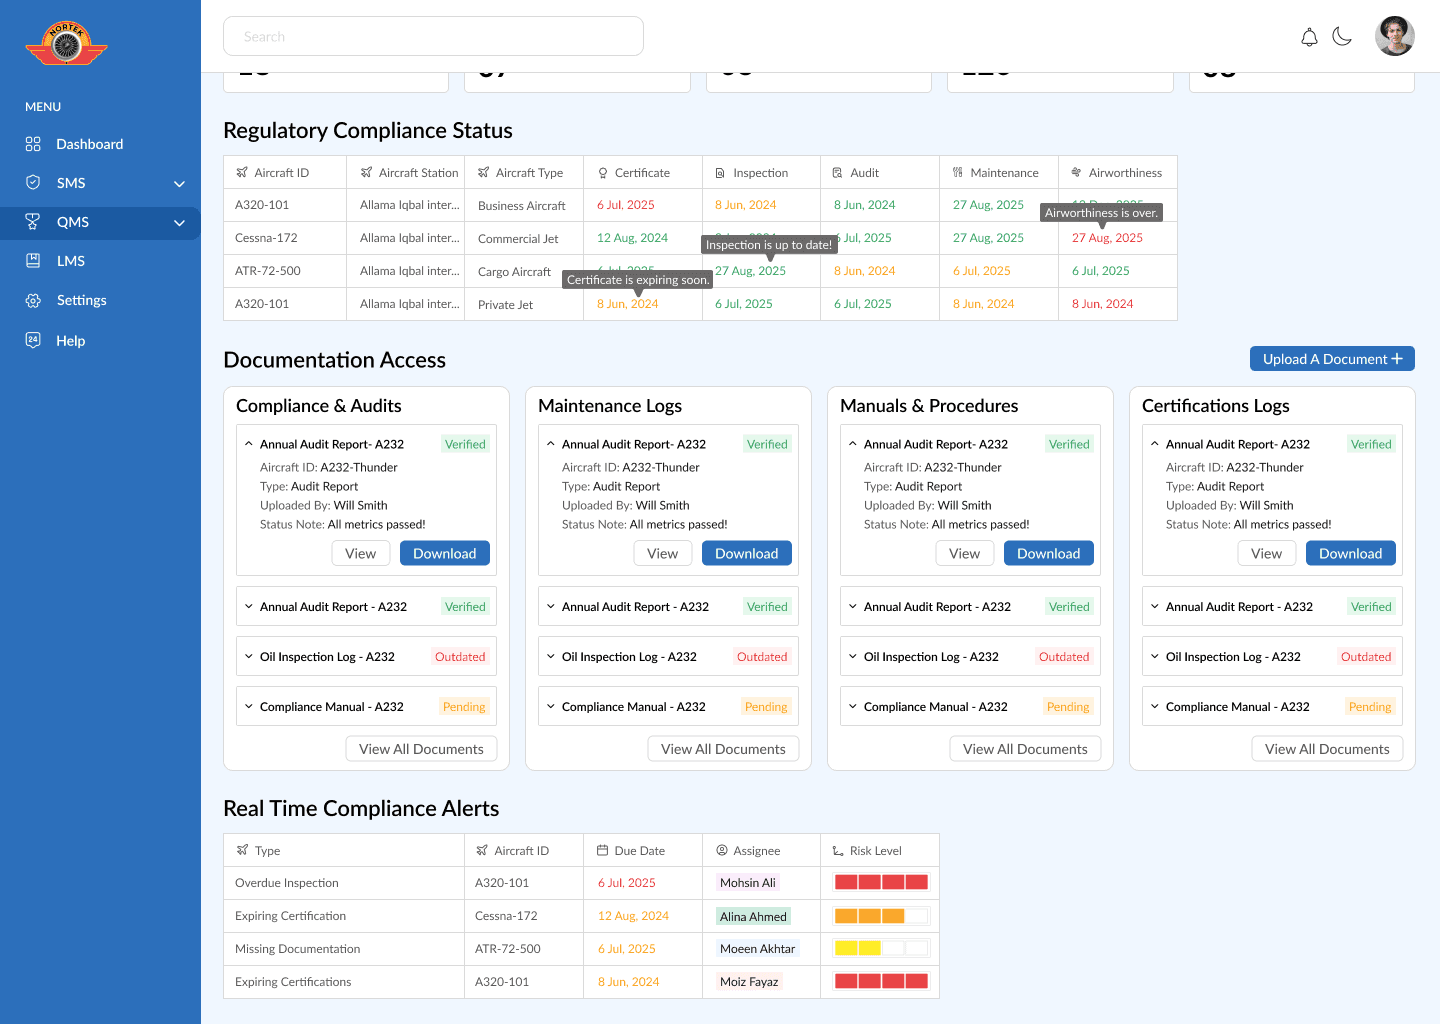View All Documents in Maintenance Logs
1440x1024 pixels.
pyautogui.click(x=723, y=749)
